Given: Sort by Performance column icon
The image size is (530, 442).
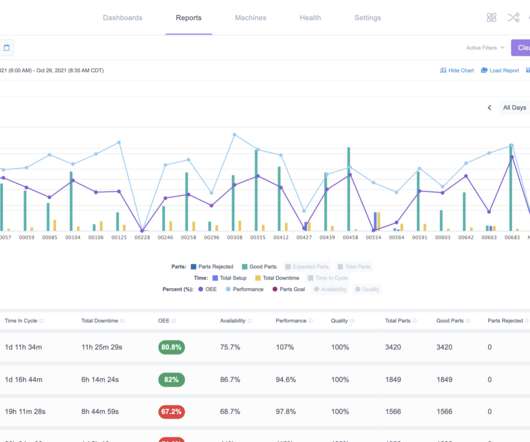Looking at the screenshot, I should tap(311, 321).
